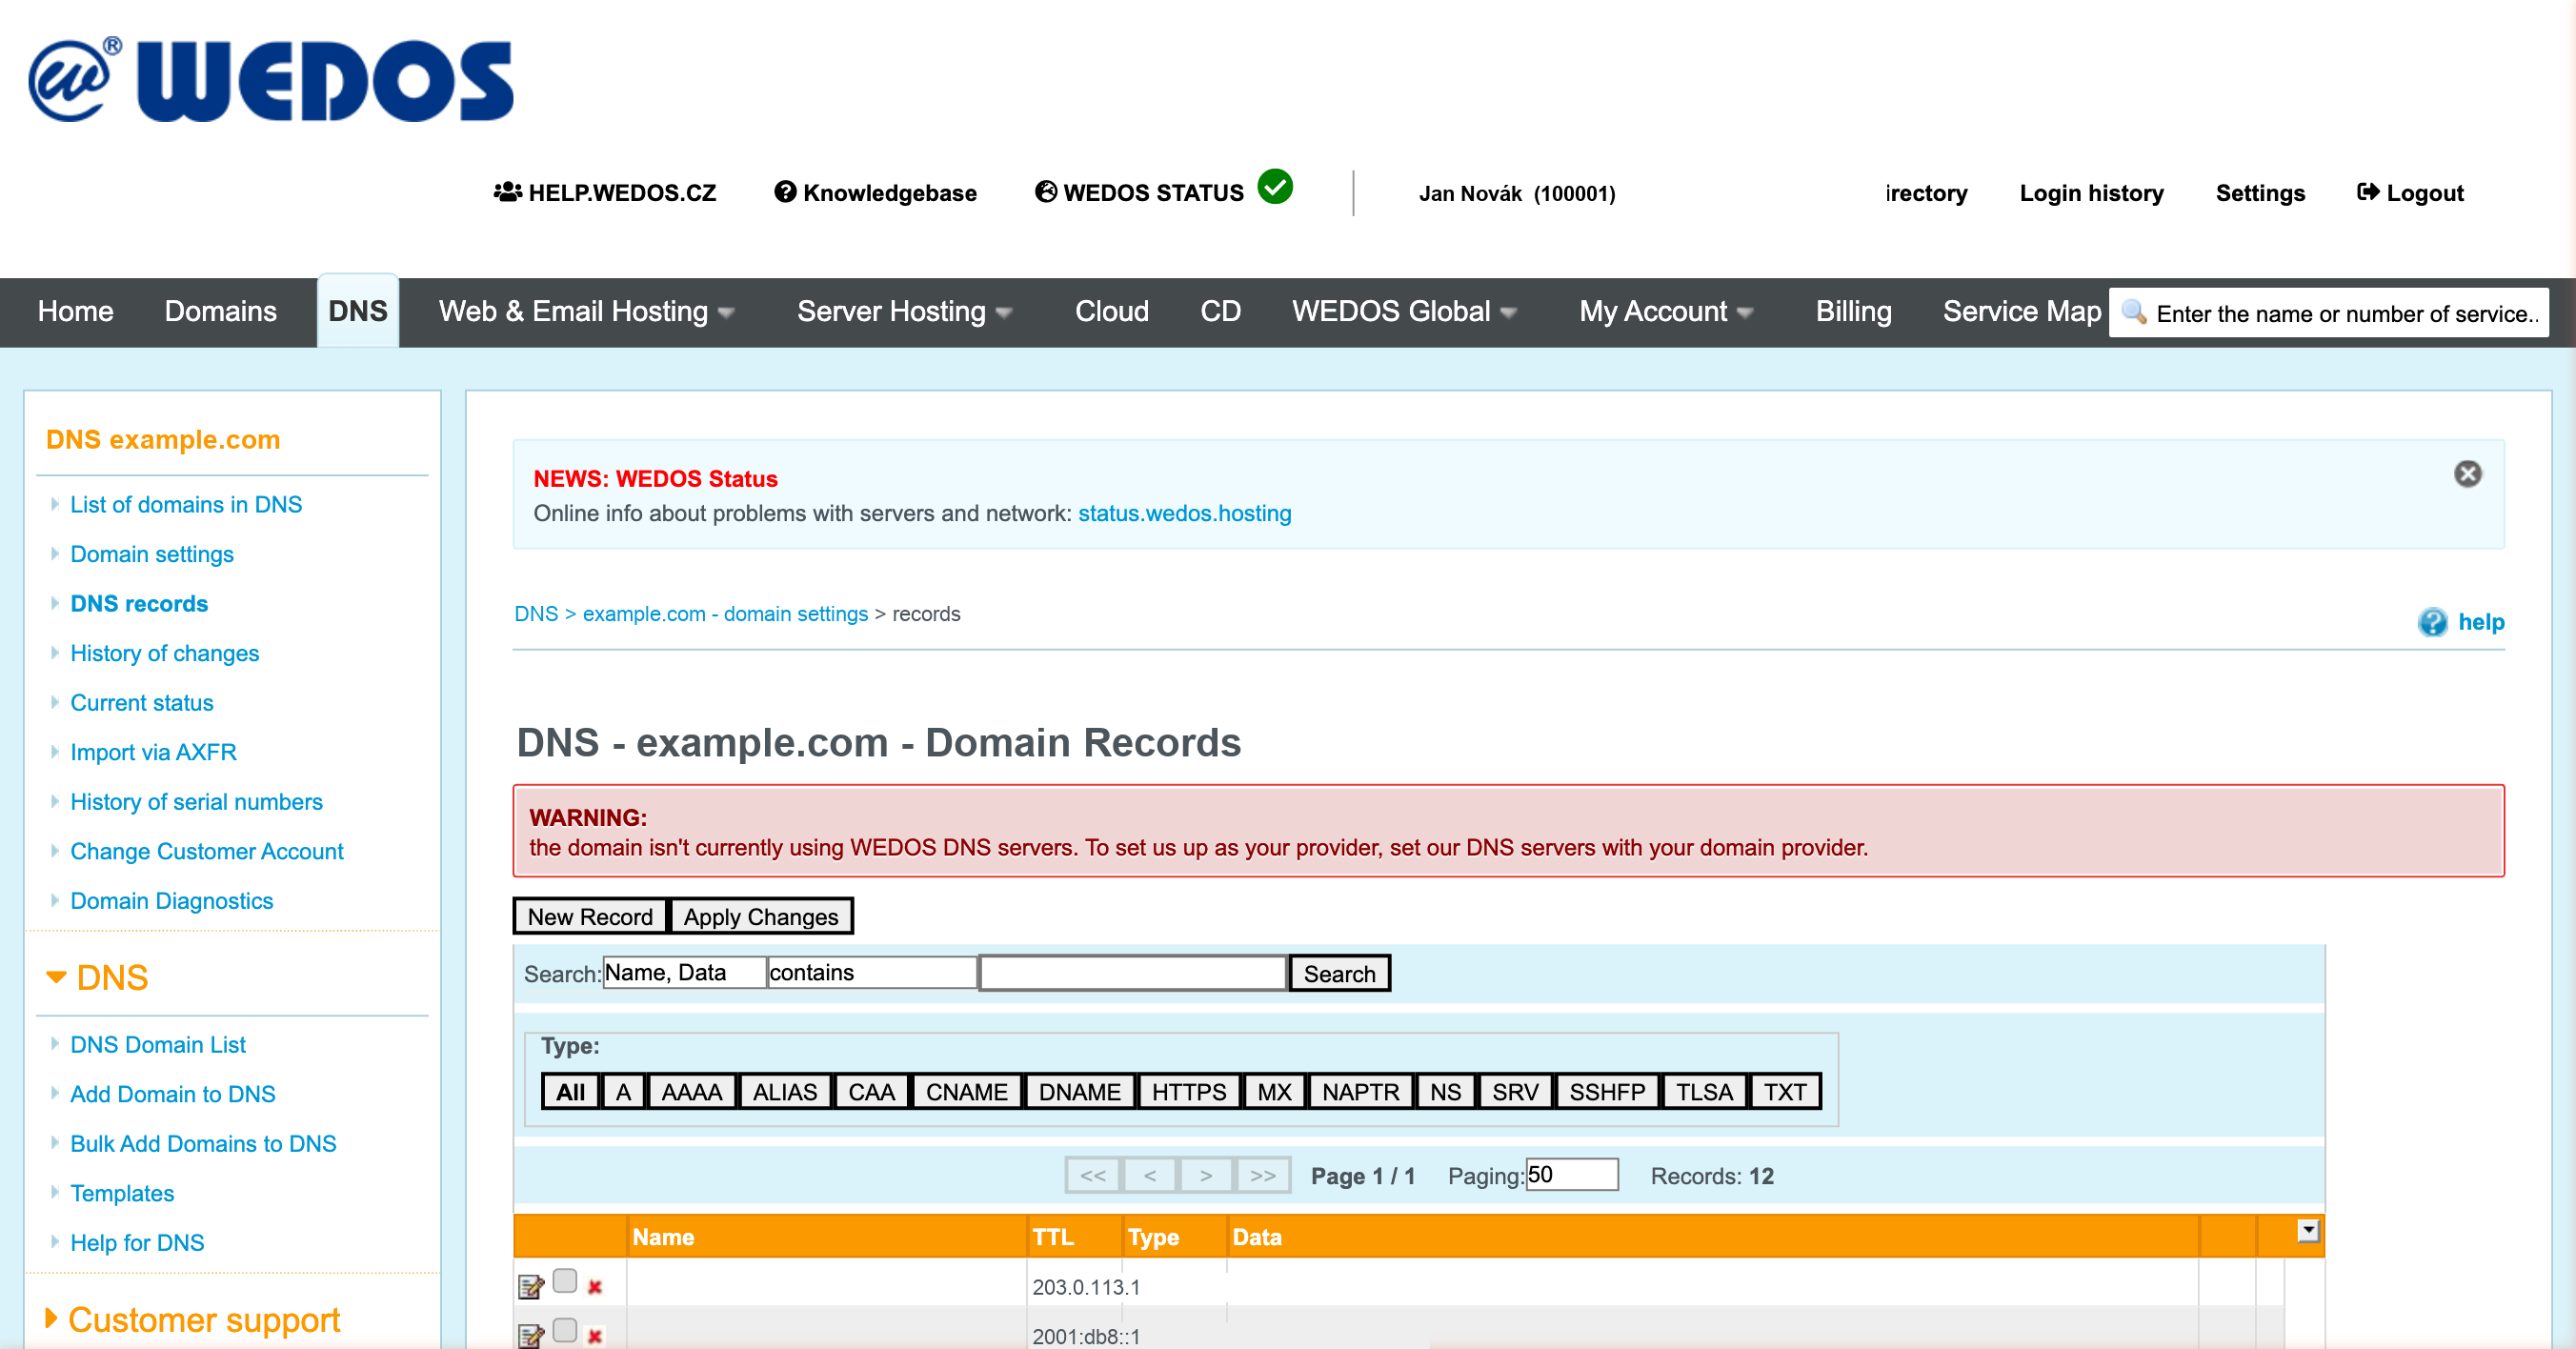The image size is (2576, 1349).
Task: Check the WEDOS STATUS green checkmark icon
Action: coord(1274,186)
